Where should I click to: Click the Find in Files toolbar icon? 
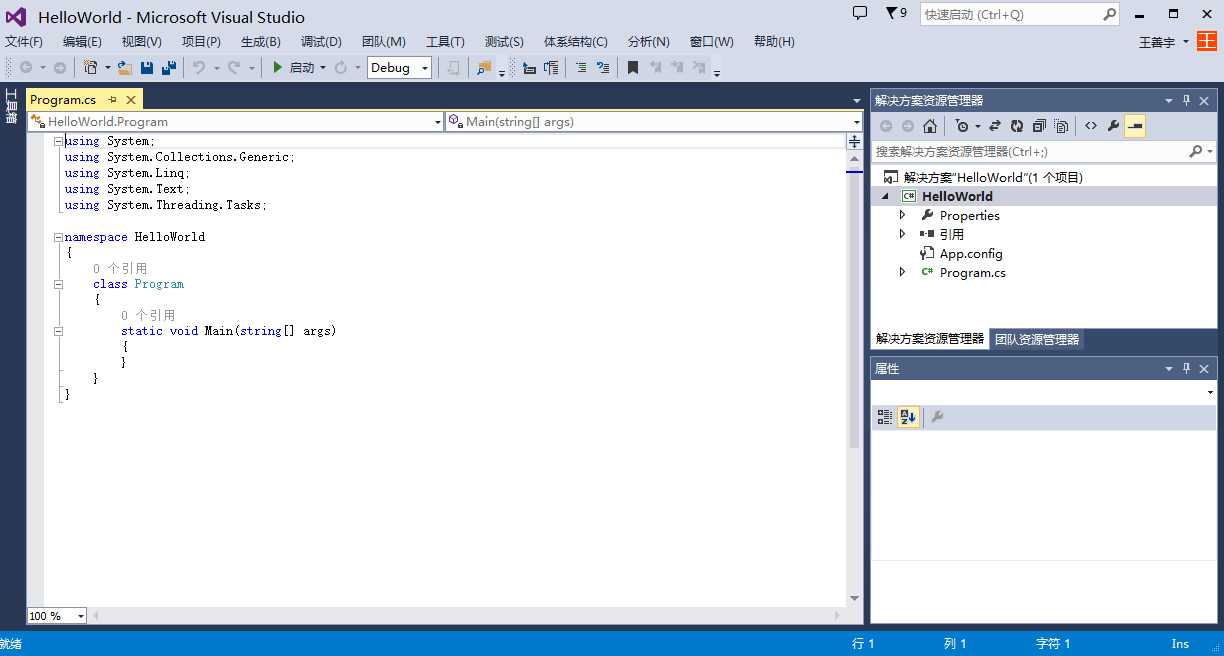(x=484, y=68)
